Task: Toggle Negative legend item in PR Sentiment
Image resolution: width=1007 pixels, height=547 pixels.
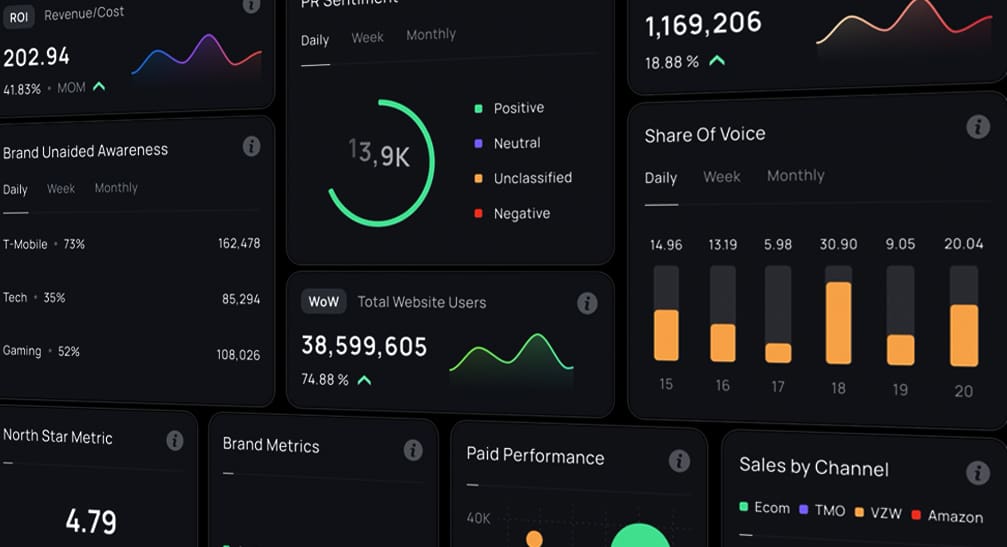Action: [x=512, y=213]
